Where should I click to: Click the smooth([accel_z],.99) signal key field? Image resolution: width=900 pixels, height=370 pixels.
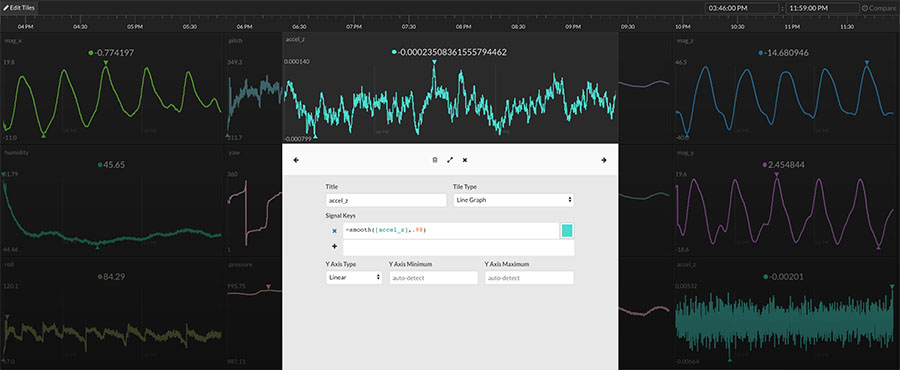tap(451, 231)
